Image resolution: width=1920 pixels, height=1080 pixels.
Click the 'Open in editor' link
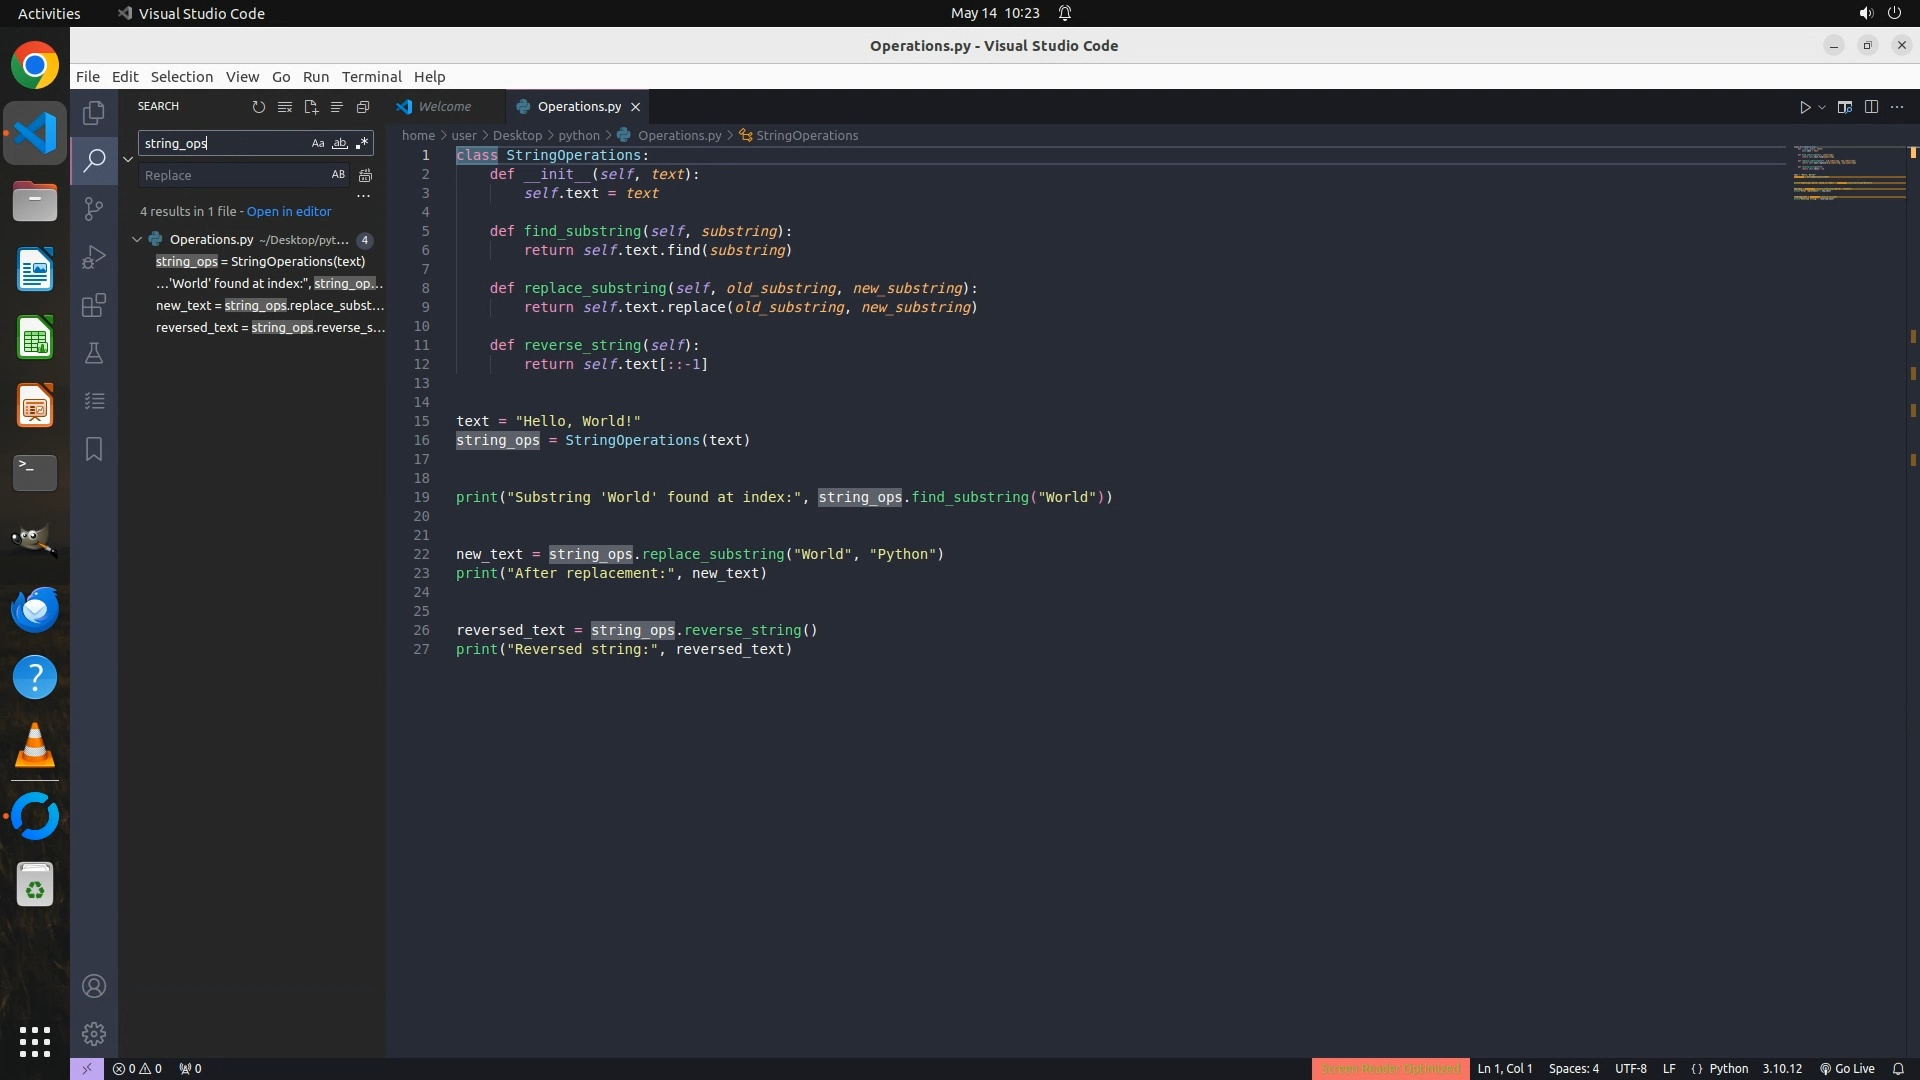click(x=288, y=212)
